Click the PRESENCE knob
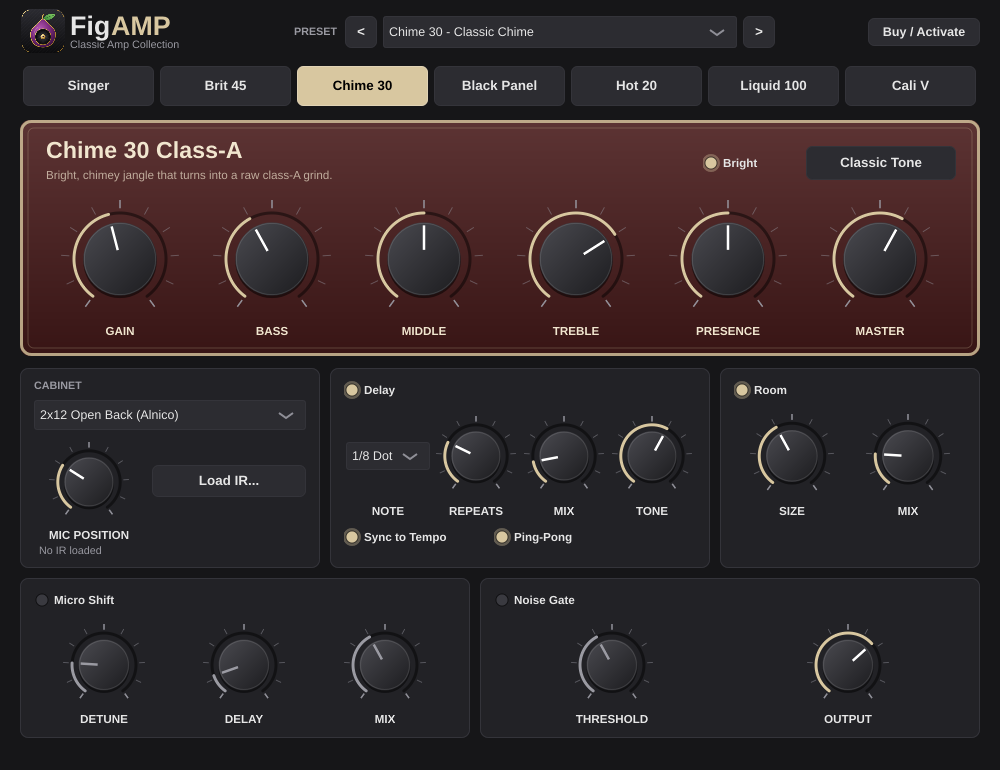Viewport: 1000px width, 770px height. pyautogui.click(x=728, y=258)
